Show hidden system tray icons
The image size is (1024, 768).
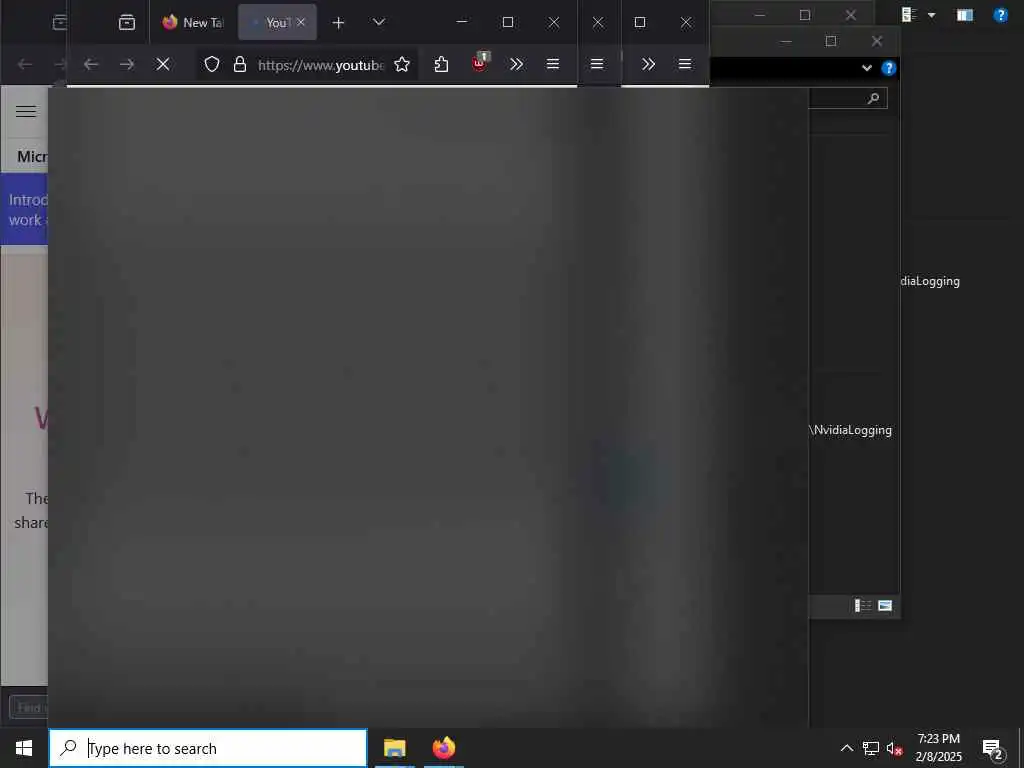(x=846, y=748)
